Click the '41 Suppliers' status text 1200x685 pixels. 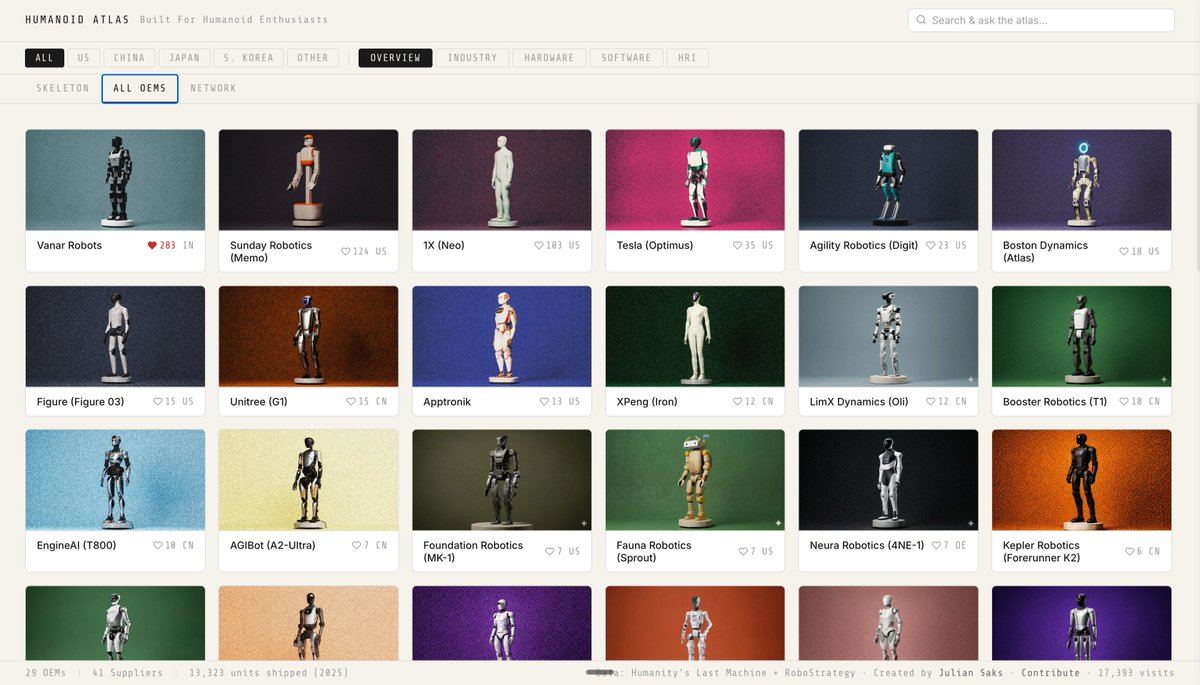point(127,673)
